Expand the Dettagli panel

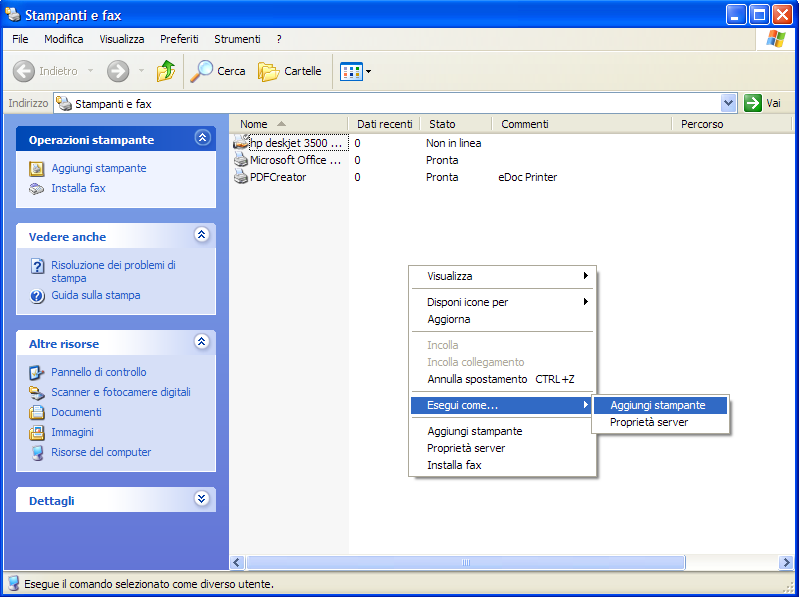click(202, 498)
